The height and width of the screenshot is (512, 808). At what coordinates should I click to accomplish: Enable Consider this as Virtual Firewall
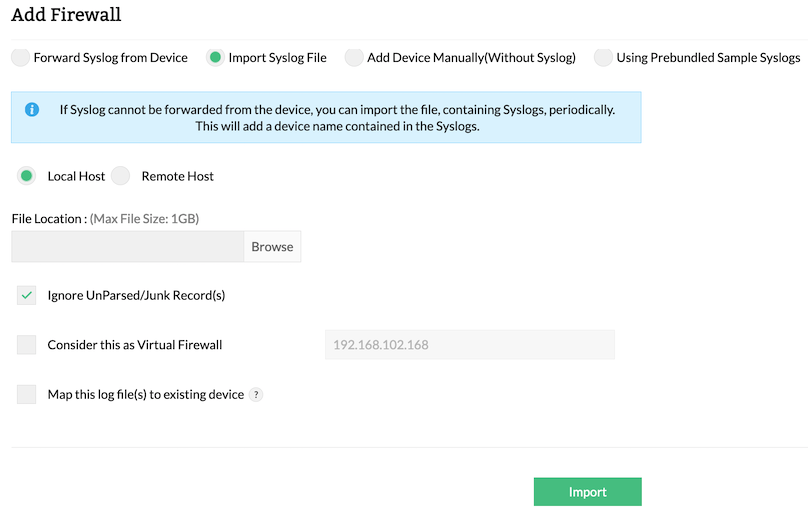point(27,345)
